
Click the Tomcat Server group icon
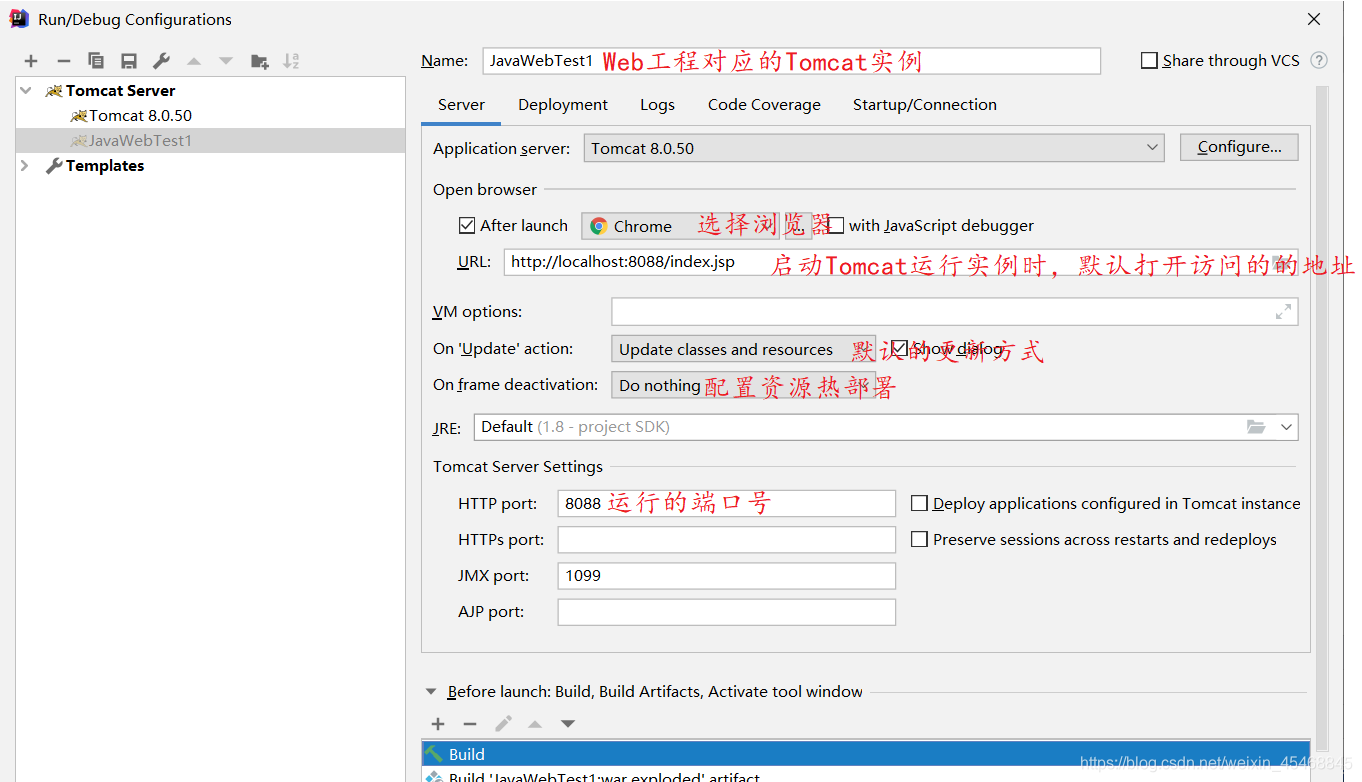point(54,91)
